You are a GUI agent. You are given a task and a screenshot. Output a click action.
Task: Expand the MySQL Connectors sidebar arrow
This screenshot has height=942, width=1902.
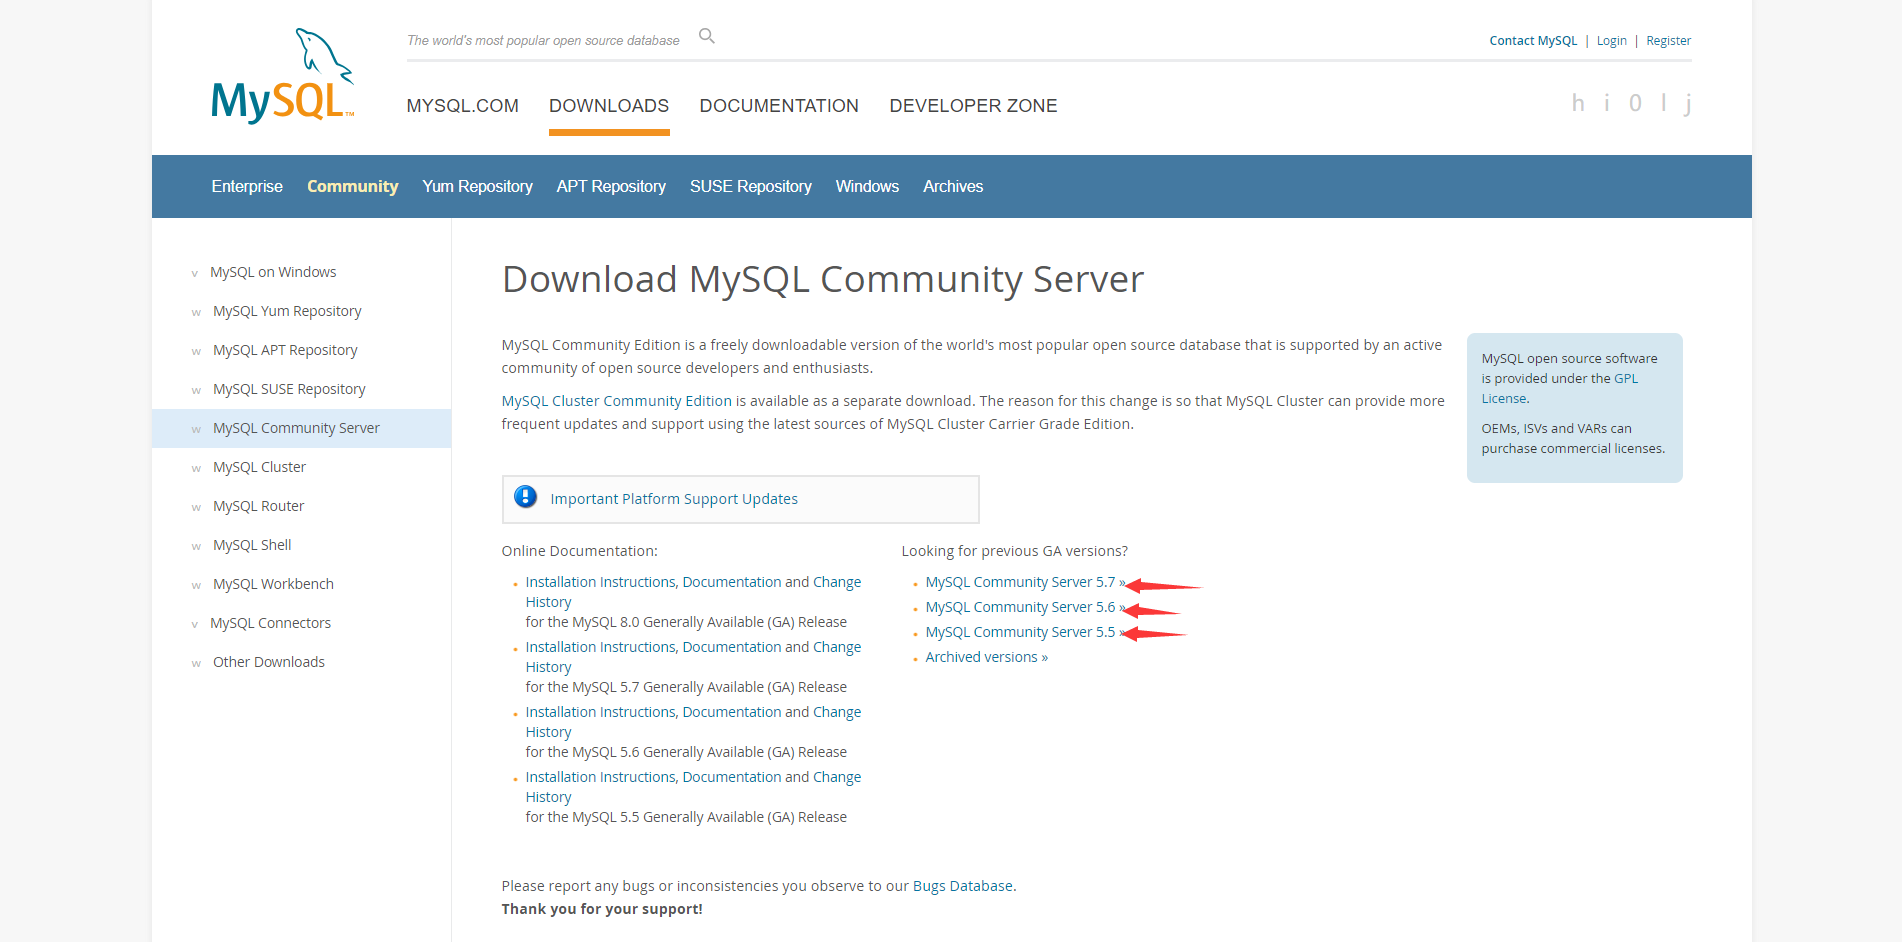pyautogui.click(x=195, y=624)
